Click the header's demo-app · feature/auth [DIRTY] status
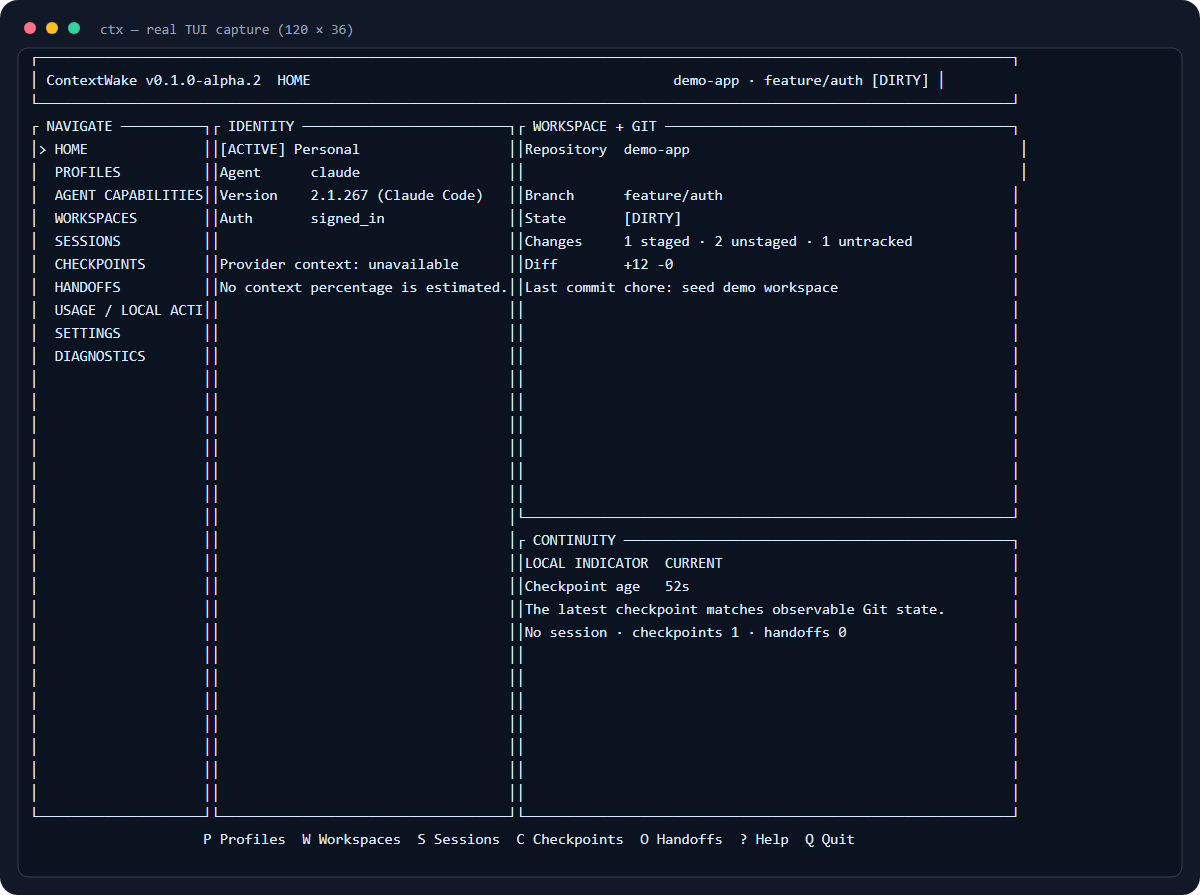This screenshot has height=895, width=1200. (801, 80)
